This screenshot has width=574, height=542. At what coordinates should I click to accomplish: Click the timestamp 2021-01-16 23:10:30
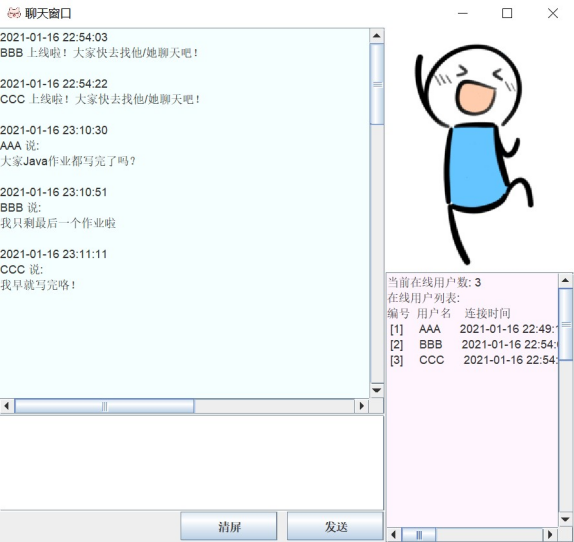[x=54, y=130]
